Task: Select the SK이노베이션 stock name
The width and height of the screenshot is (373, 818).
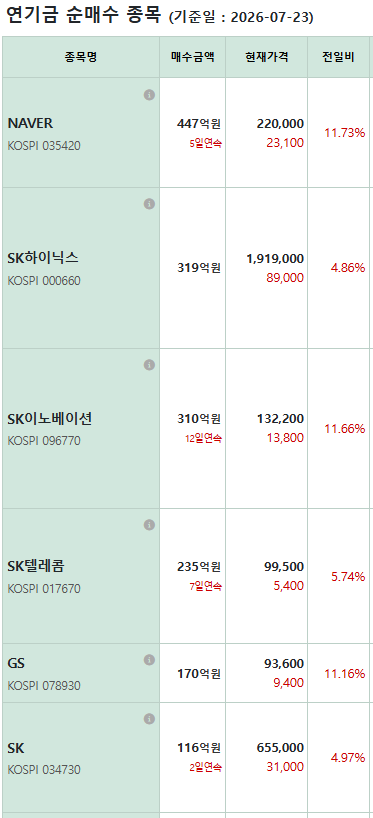Action: (50, 418)
